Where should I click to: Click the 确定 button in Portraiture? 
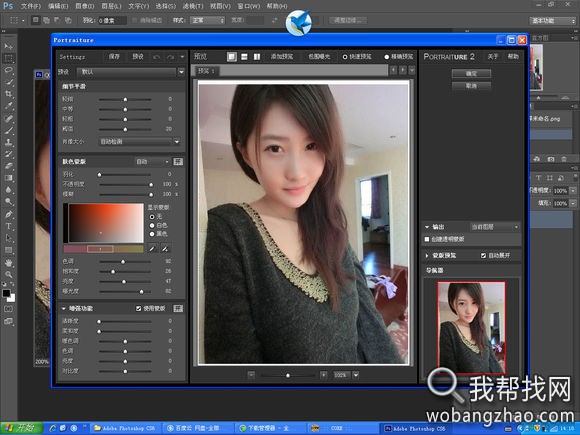471,74
